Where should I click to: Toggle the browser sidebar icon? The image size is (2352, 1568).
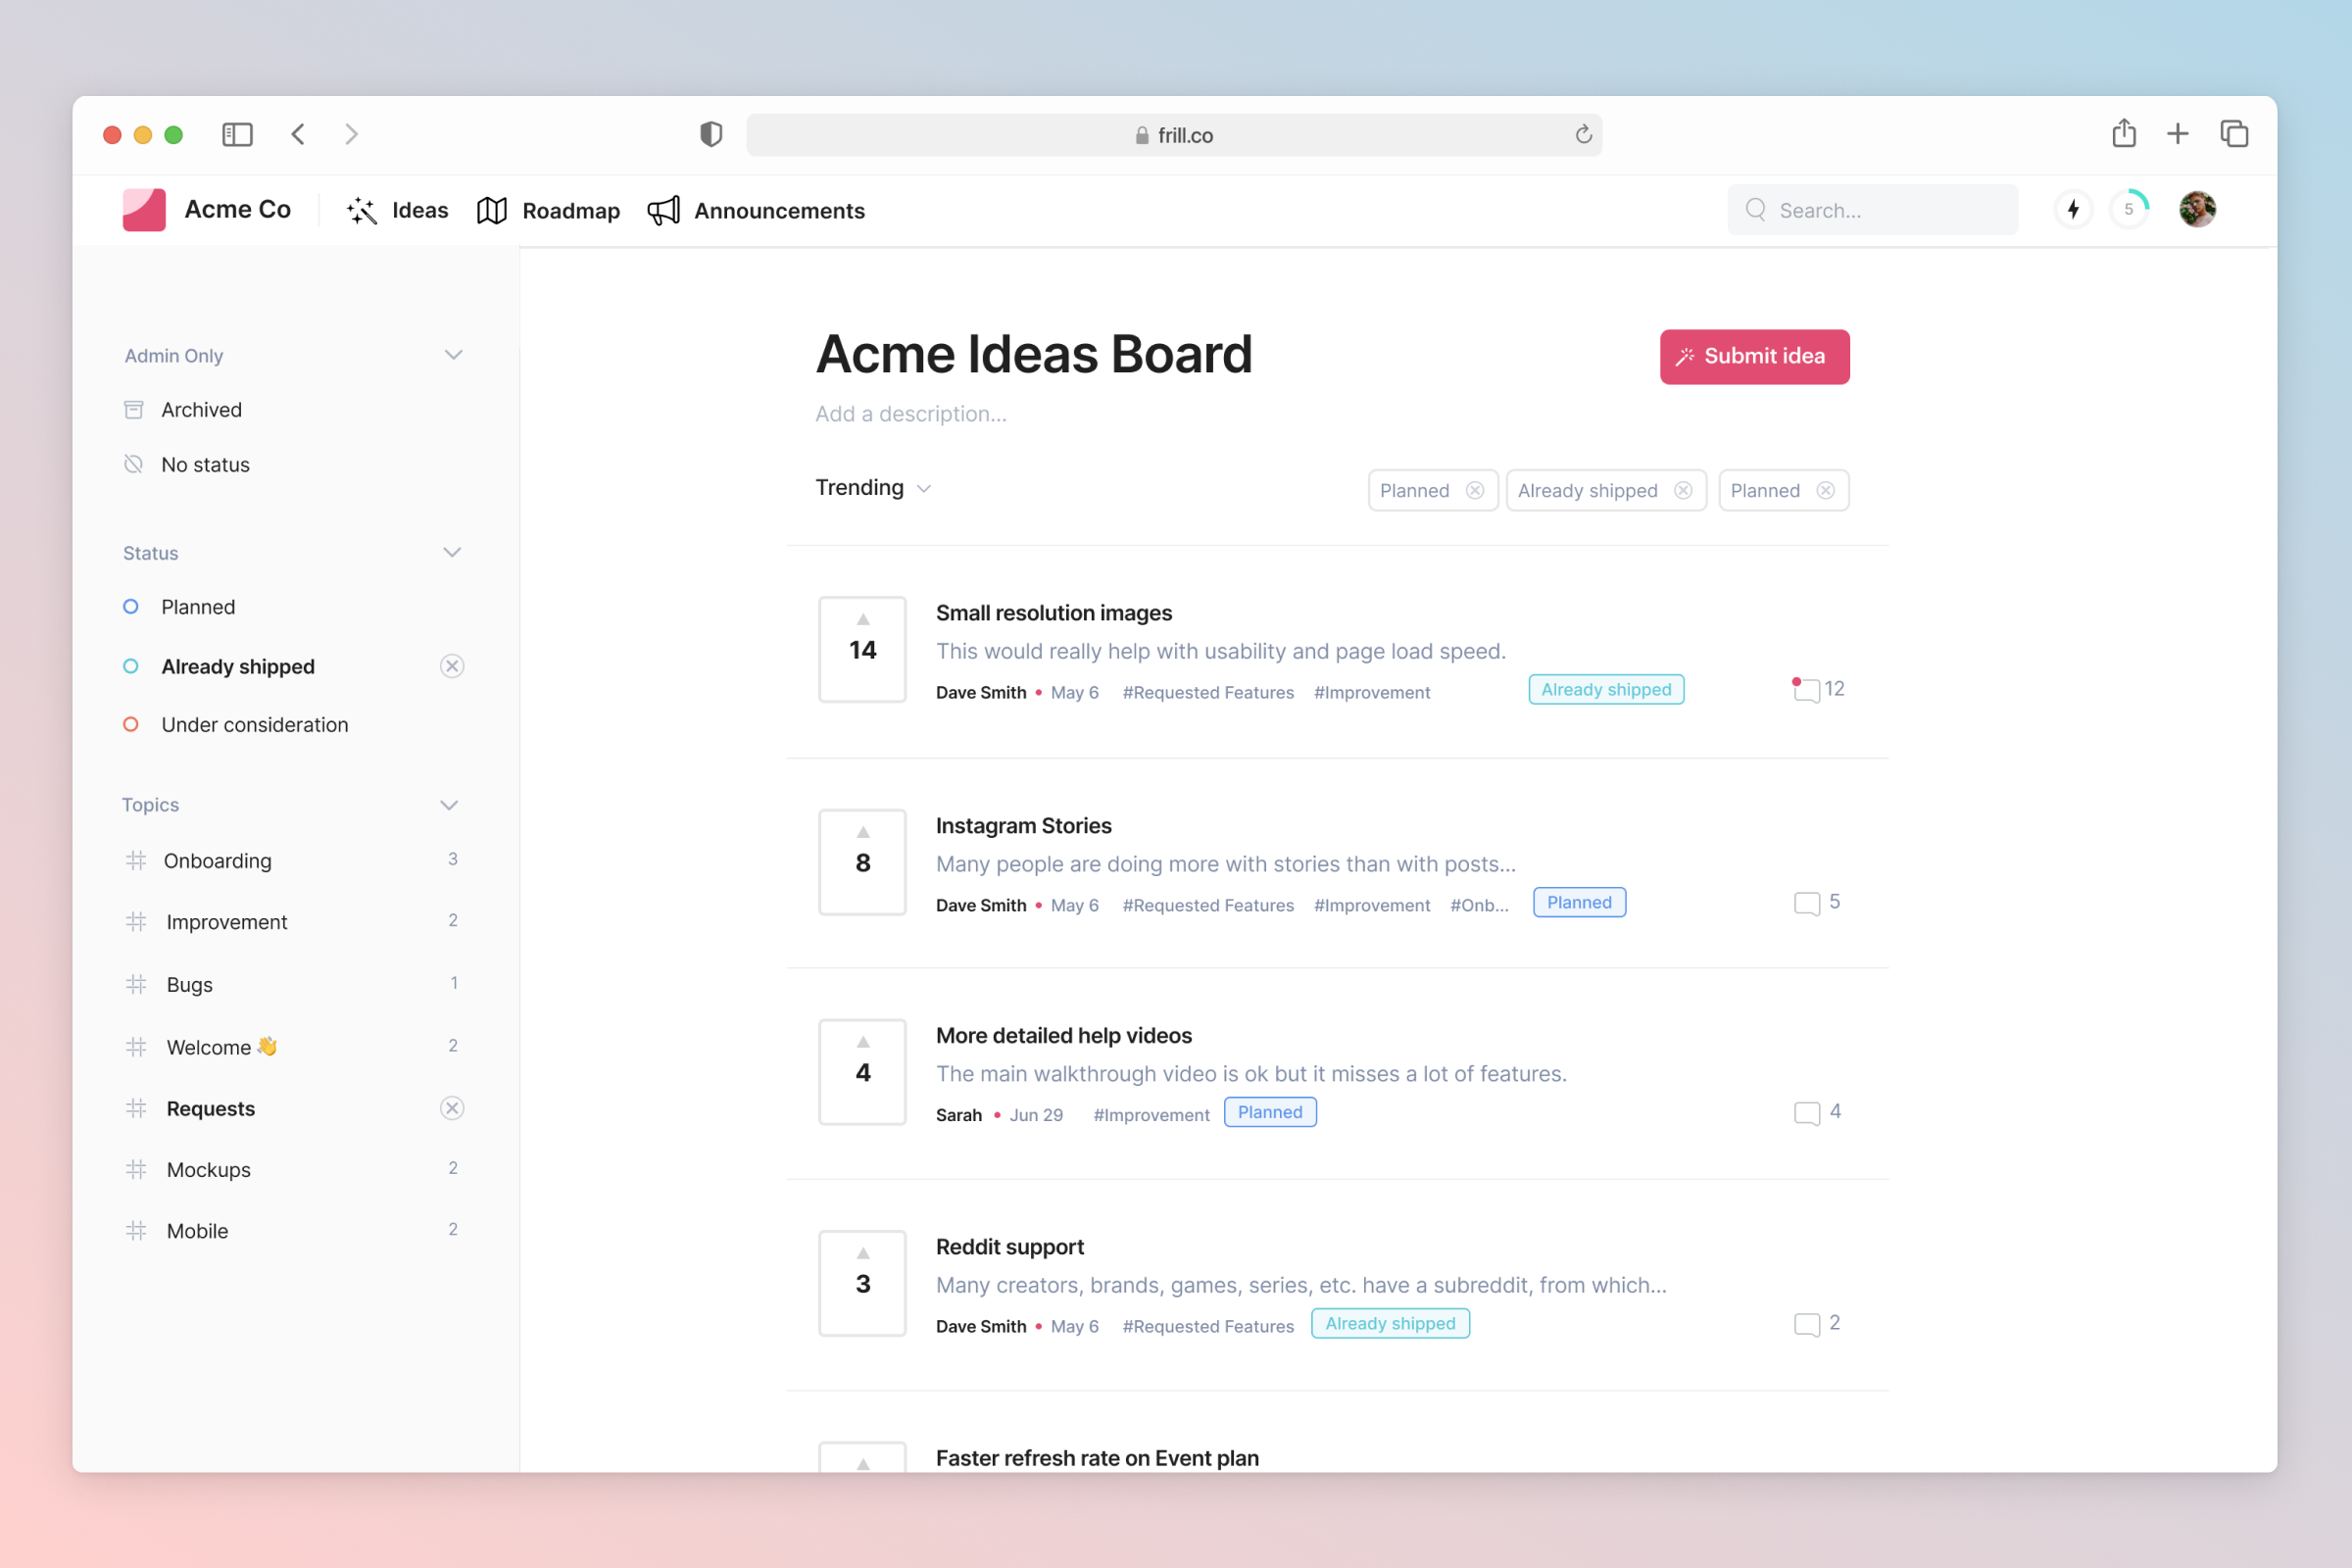point(237,134)
